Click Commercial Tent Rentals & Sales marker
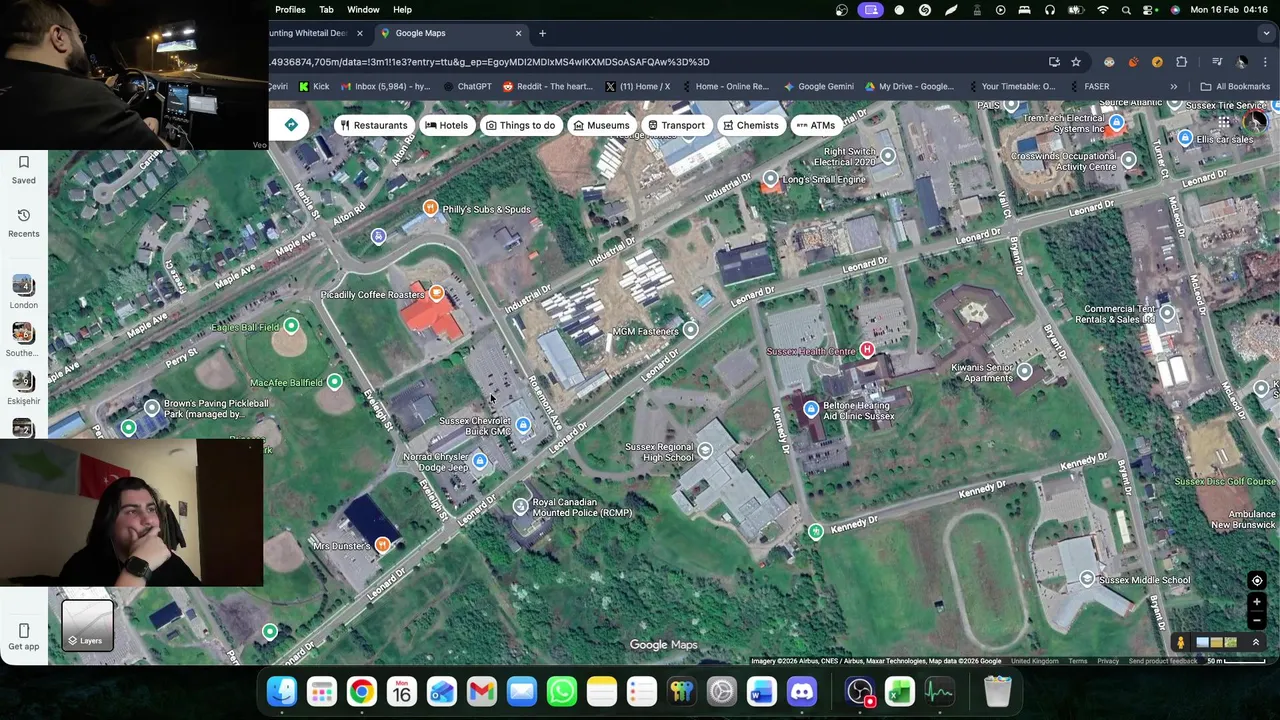The image size is (1280, 720). [x=1167, y=313]
